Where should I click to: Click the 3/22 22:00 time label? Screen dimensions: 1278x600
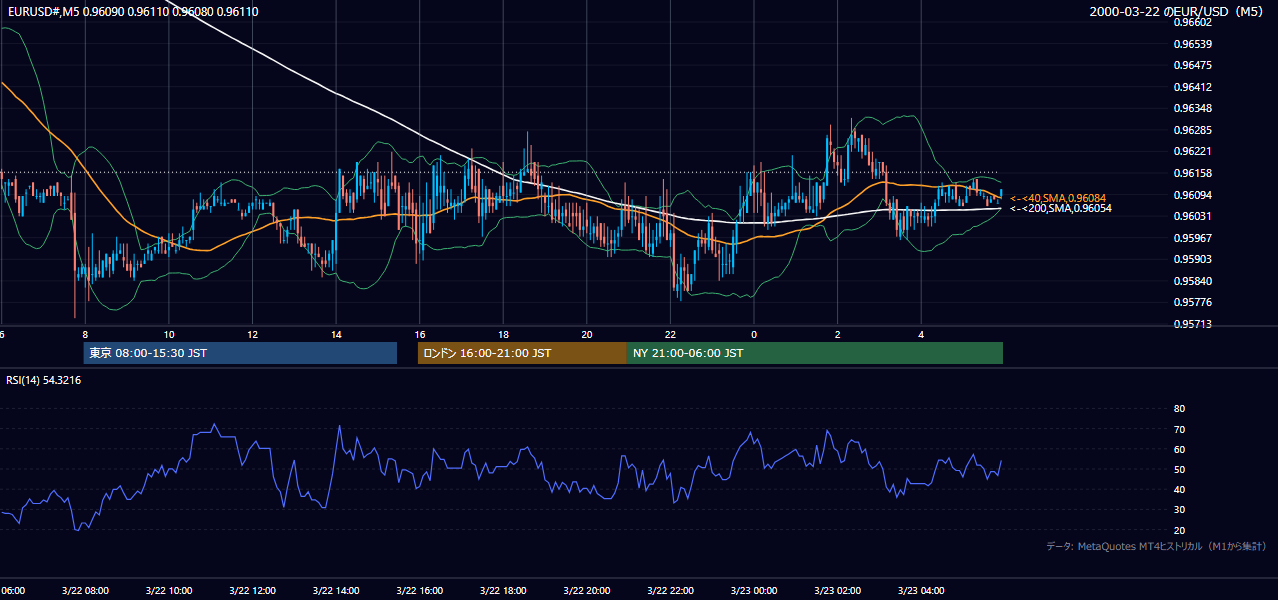670,591
